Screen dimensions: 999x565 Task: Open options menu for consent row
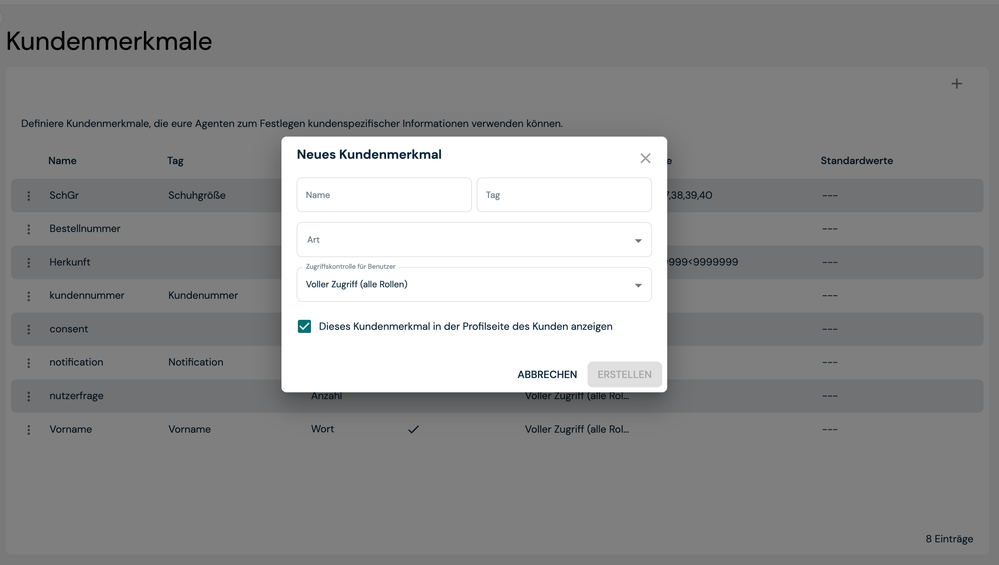point(29,329)
